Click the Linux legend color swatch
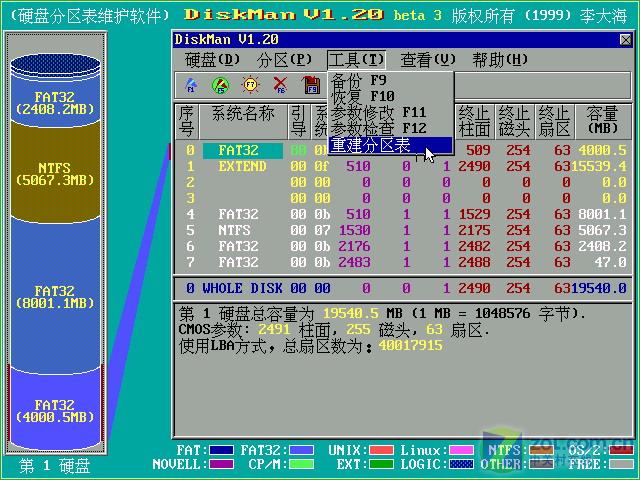The height and width of the screenshot is (480, 640). 461,450
